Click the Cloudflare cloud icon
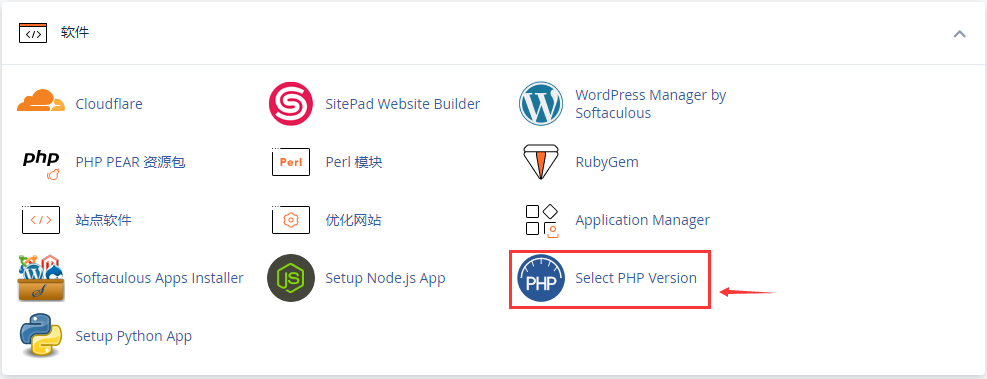Image resolution: width=987 pixels, height=379 pixels. [x=41, y=101]
